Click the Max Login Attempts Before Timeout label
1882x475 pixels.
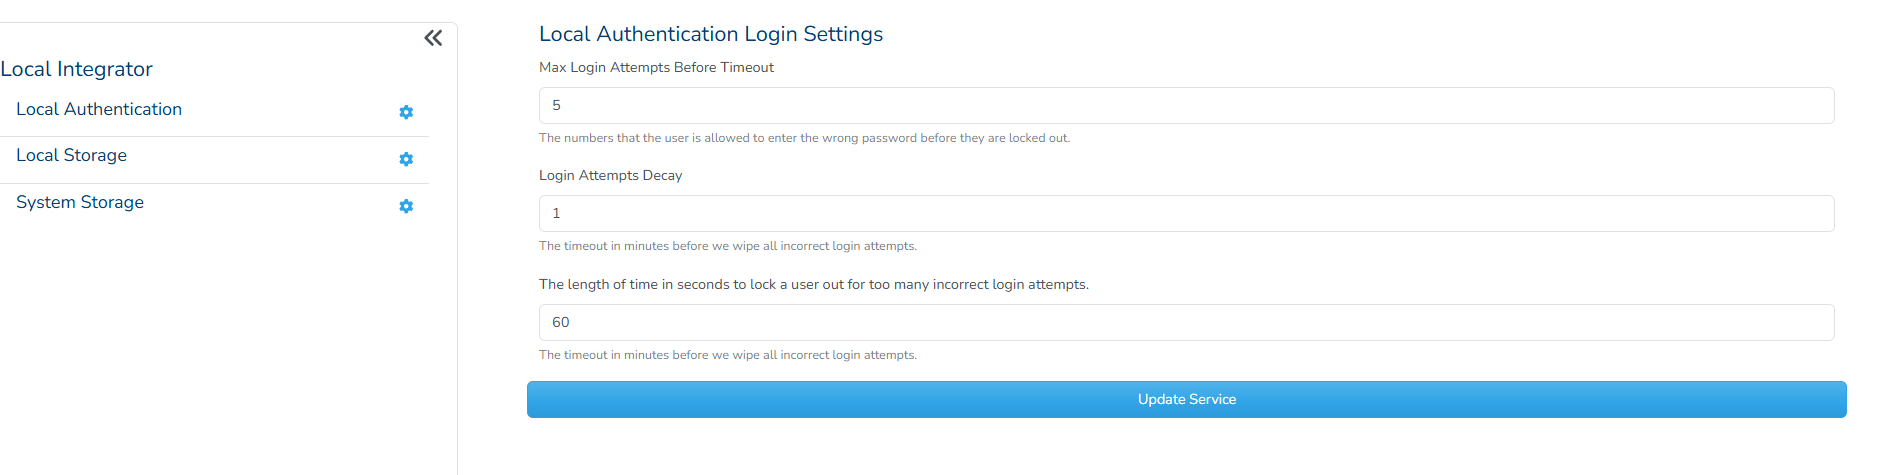(656, 68)
